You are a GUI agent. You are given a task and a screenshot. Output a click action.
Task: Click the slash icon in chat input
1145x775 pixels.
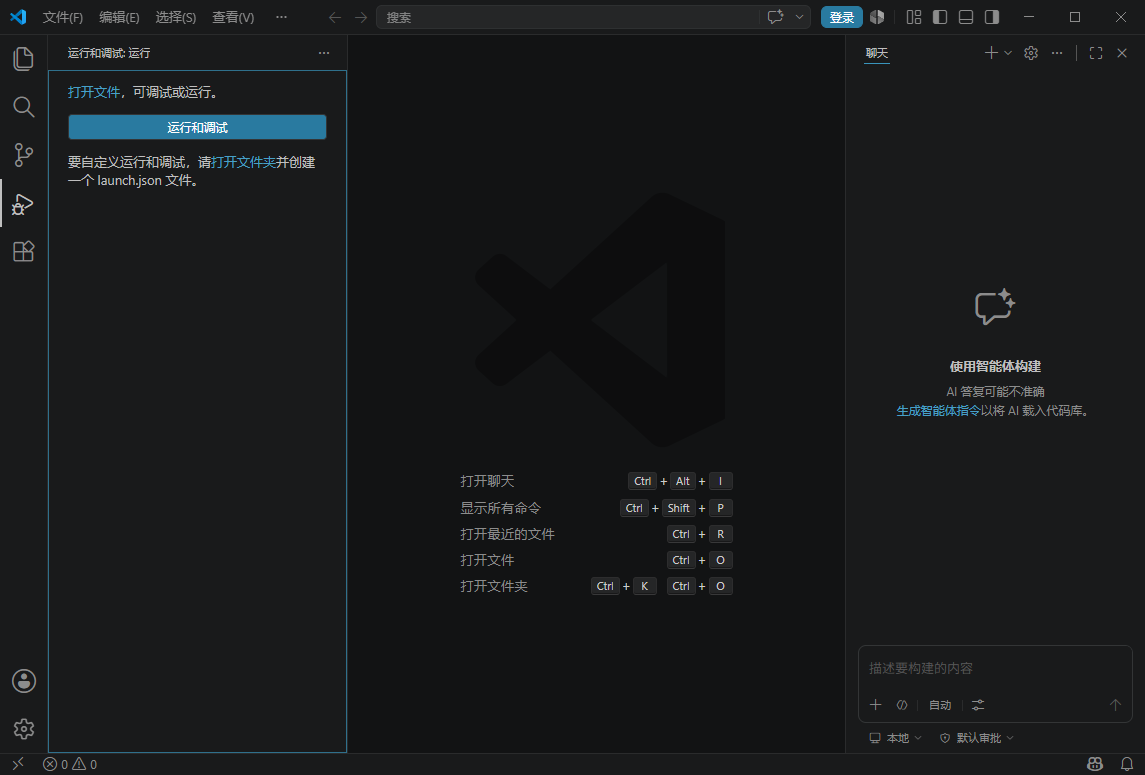(x=902, y=705)
